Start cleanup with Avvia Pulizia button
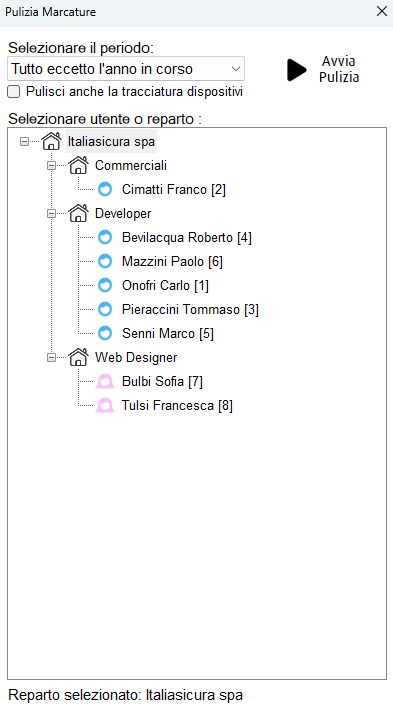The image size is (393, 704). point(323,70)
